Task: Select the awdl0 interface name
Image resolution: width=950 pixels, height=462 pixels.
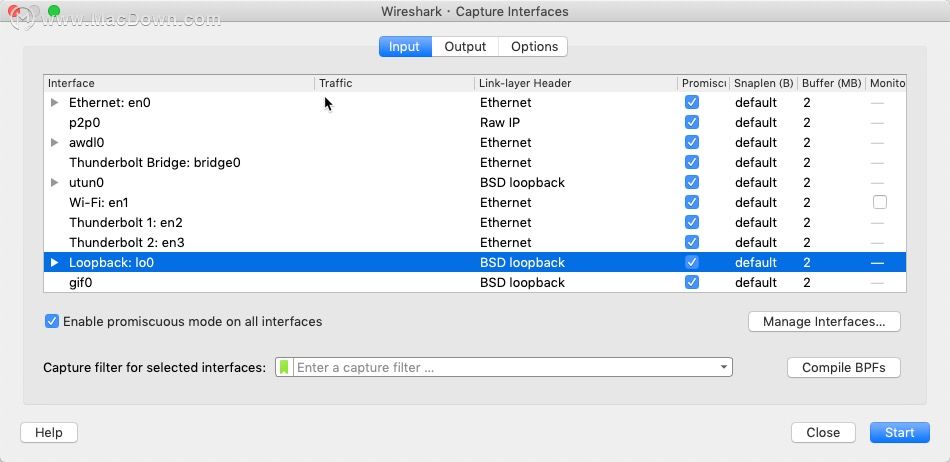Action: tap(88, 142)
